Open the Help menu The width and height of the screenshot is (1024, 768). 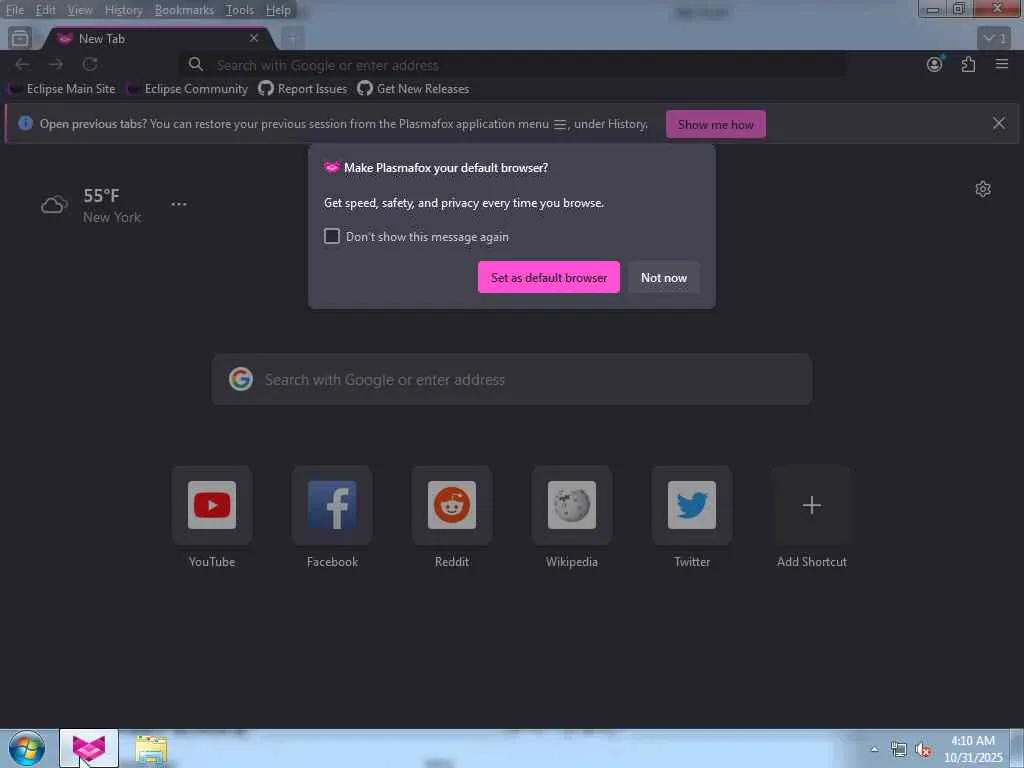pos(278,10)
